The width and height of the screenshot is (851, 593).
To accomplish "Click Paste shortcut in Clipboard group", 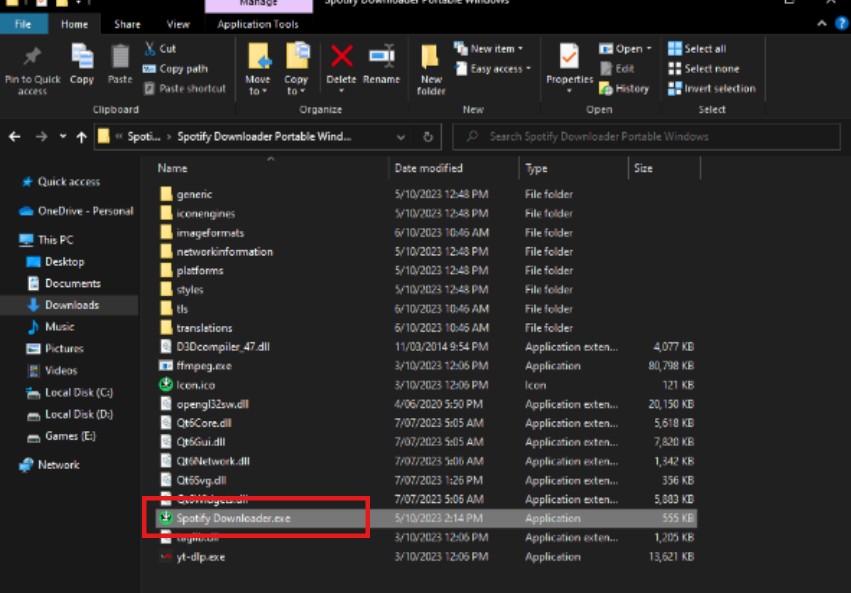I will (x=185, y=88).
